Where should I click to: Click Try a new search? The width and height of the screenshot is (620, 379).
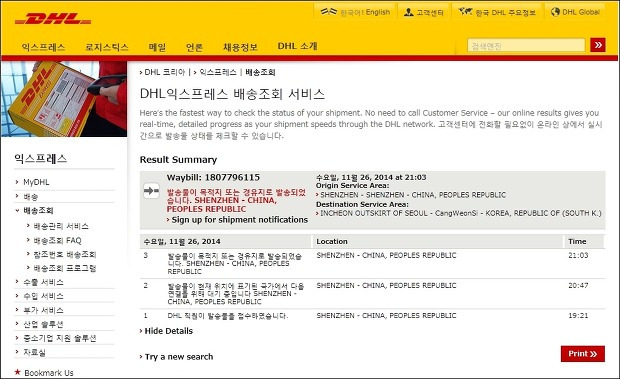point(179,357)
